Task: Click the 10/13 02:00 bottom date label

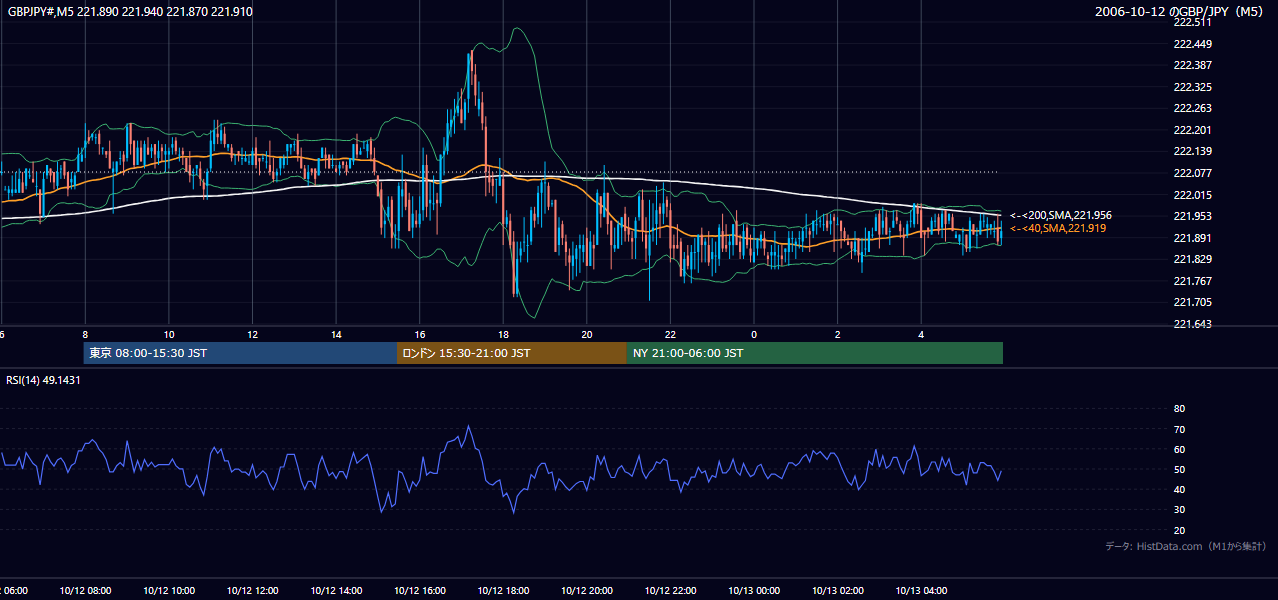Action: (838, 591)
